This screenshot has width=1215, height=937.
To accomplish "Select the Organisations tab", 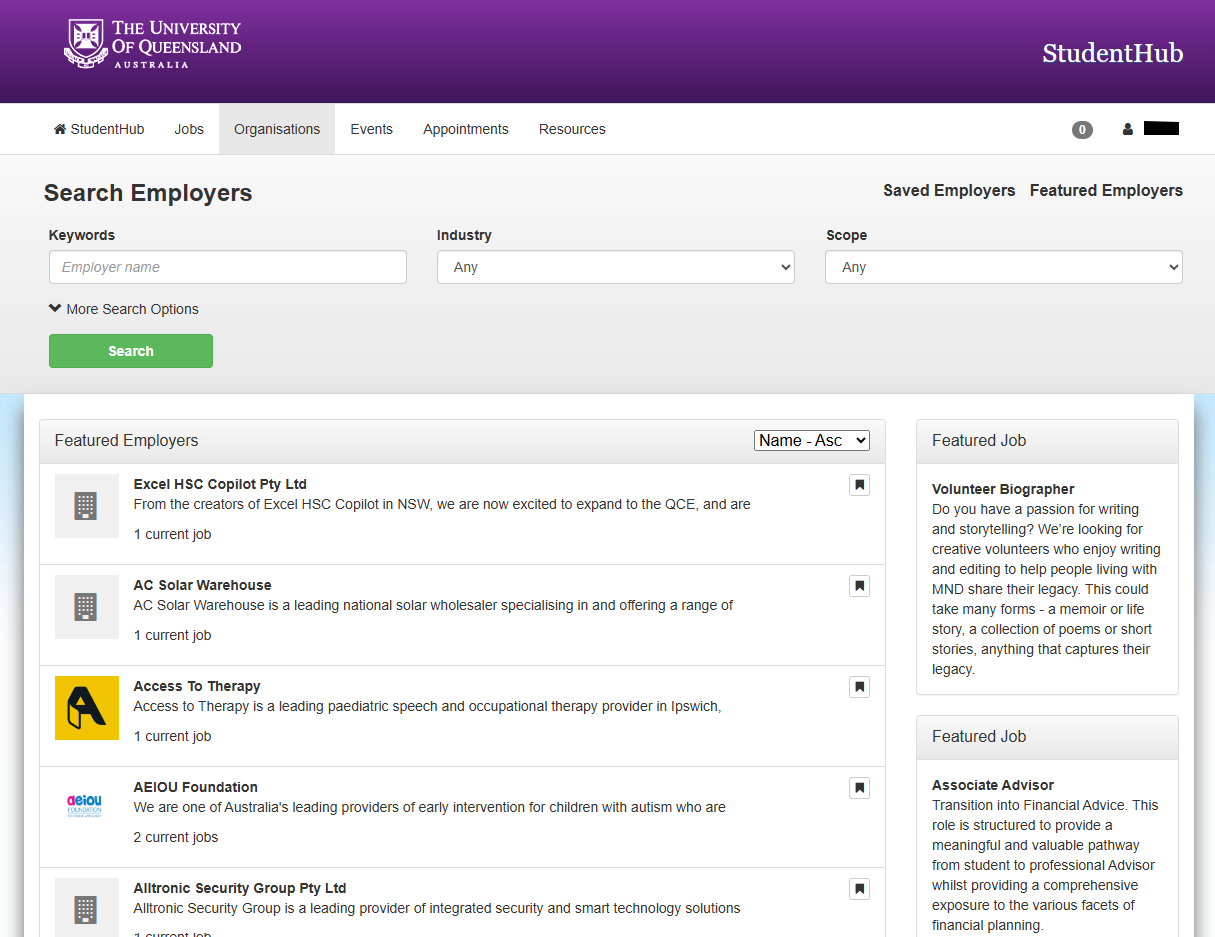I will click(277, 129).
